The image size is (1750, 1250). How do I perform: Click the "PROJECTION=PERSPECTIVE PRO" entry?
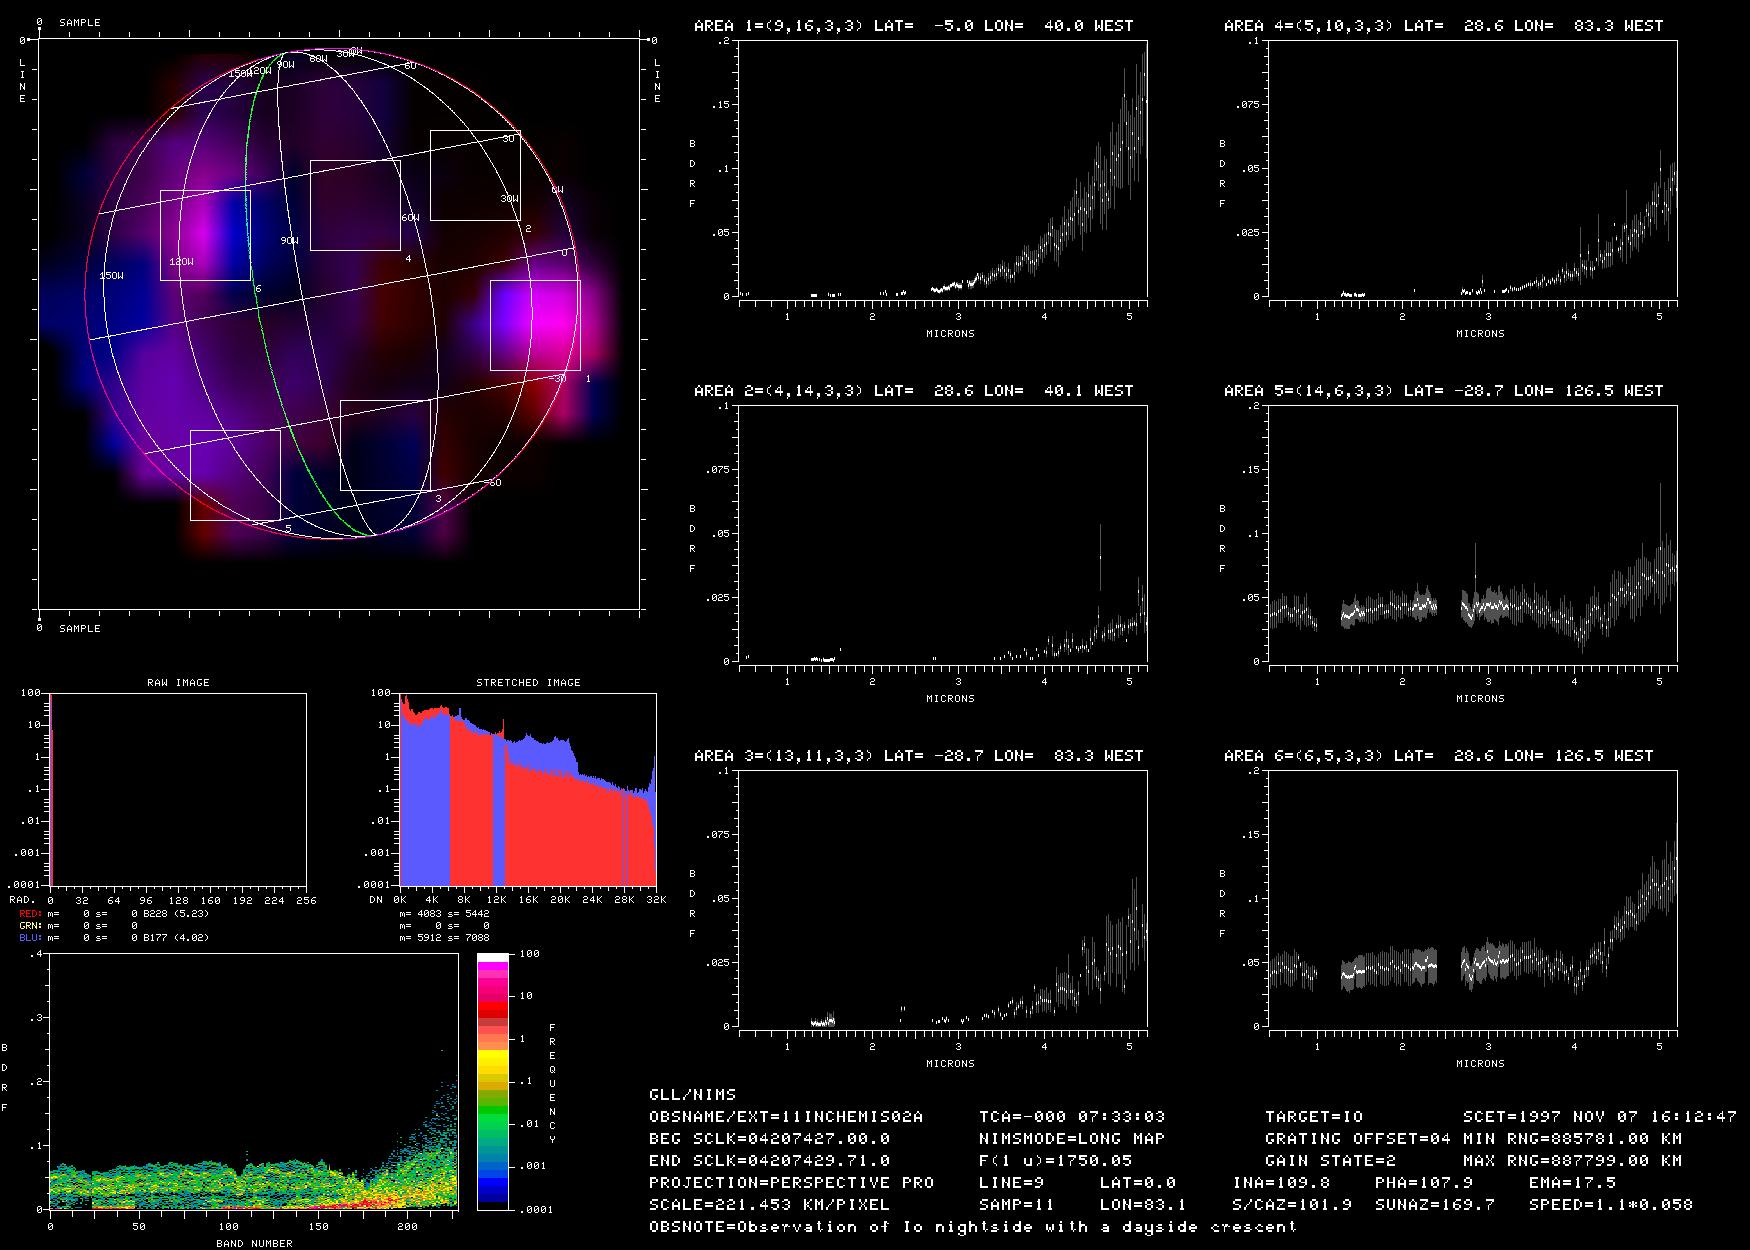click(x=792, y=1183)
